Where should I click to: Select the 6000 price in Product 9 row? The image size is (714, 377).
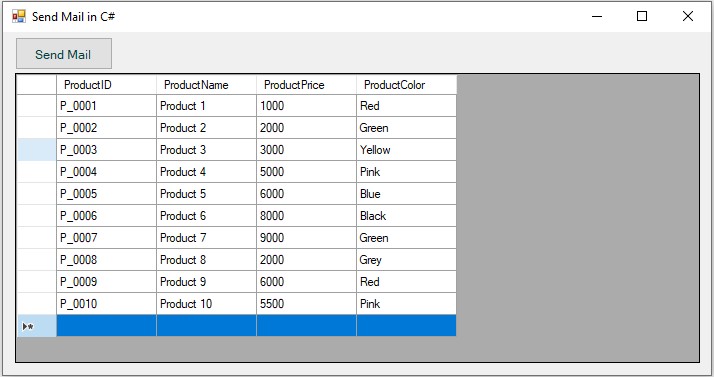(x=307, y=282)
